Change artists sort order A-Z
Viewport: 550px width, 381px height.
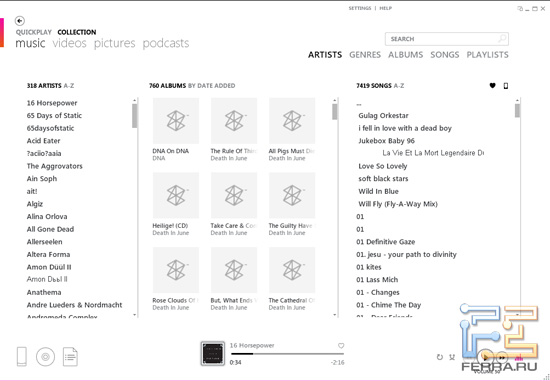coord(69,86)
